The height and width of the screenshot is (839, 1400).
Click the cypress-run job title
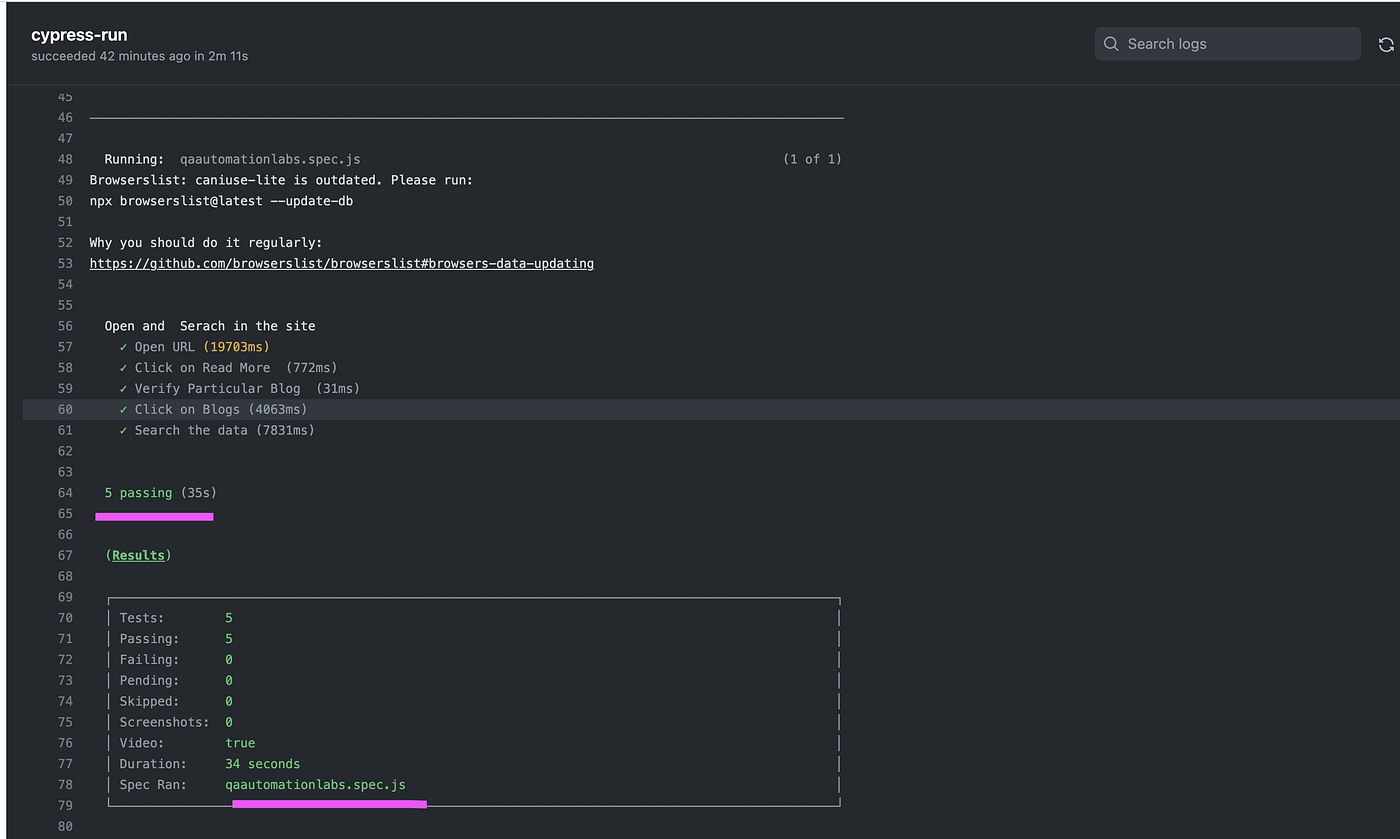click(x=79, y=35)
